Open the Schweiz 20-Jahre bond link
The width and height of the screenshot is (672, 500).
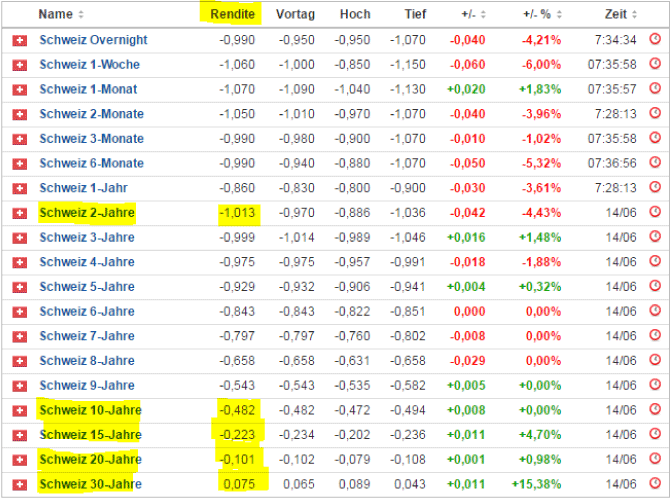click(x=90, y=460)
